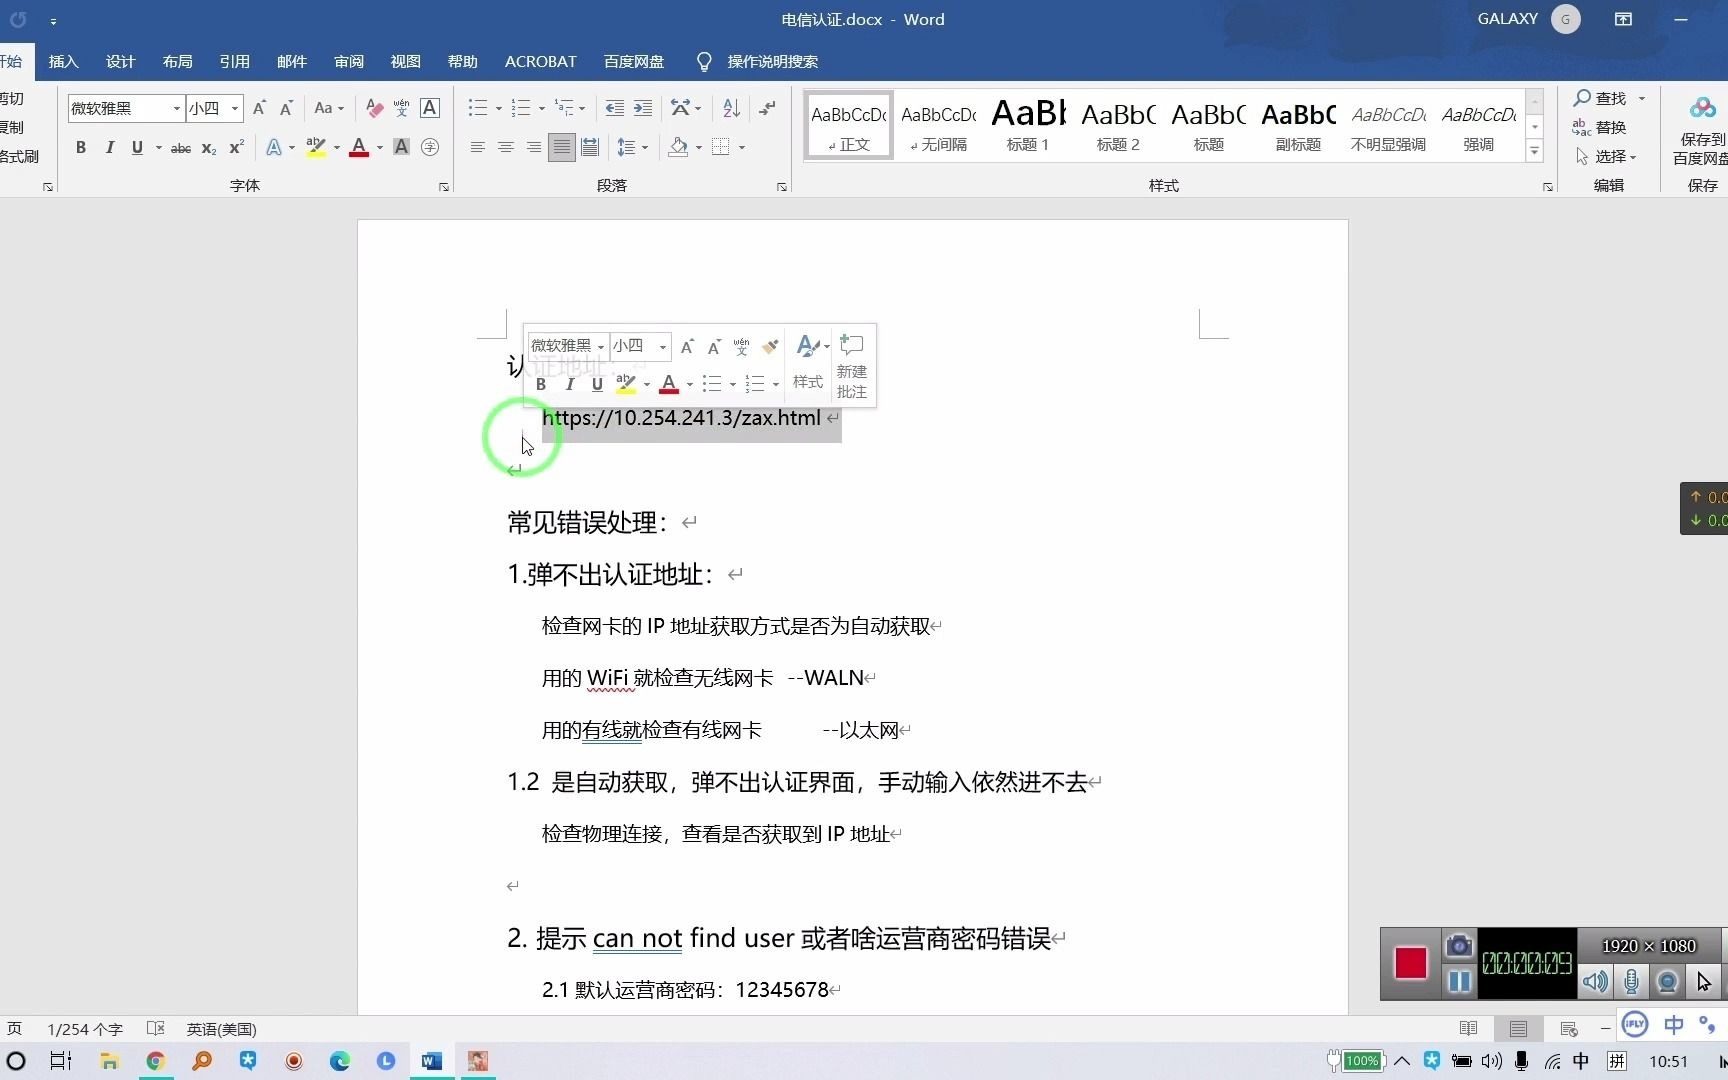Click the ribbon Increase Font Size icon
The width and height of the screenshot is (1728, 1080).
click(259, 108)
